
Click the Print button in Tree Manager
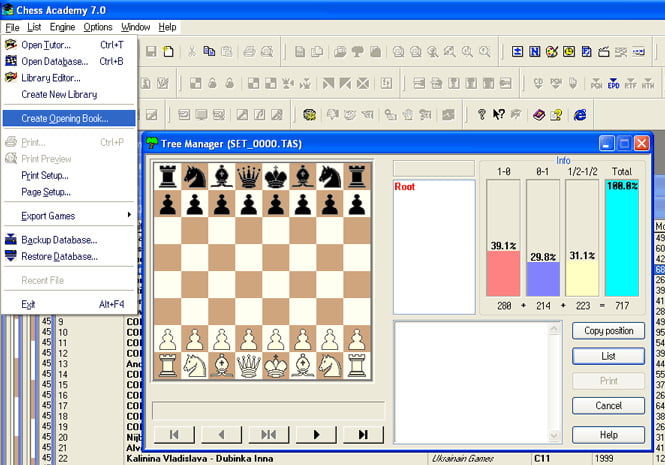(609, 381)
